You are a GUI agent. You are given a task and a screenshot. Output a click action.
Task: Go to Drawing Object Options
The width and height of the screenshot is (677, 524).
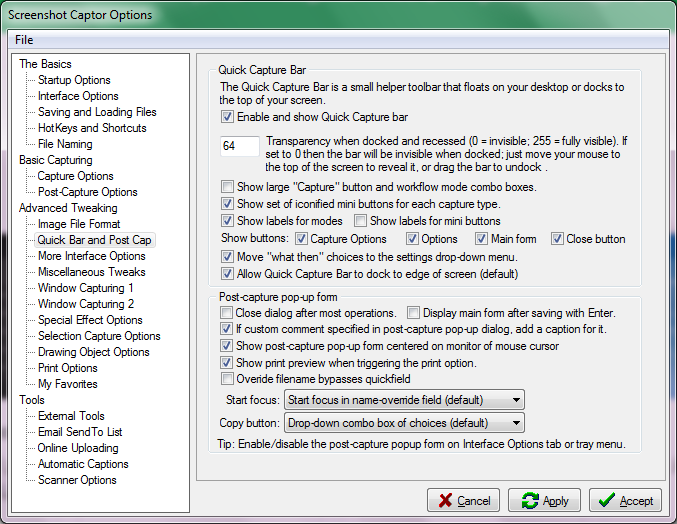pos(94,352)
